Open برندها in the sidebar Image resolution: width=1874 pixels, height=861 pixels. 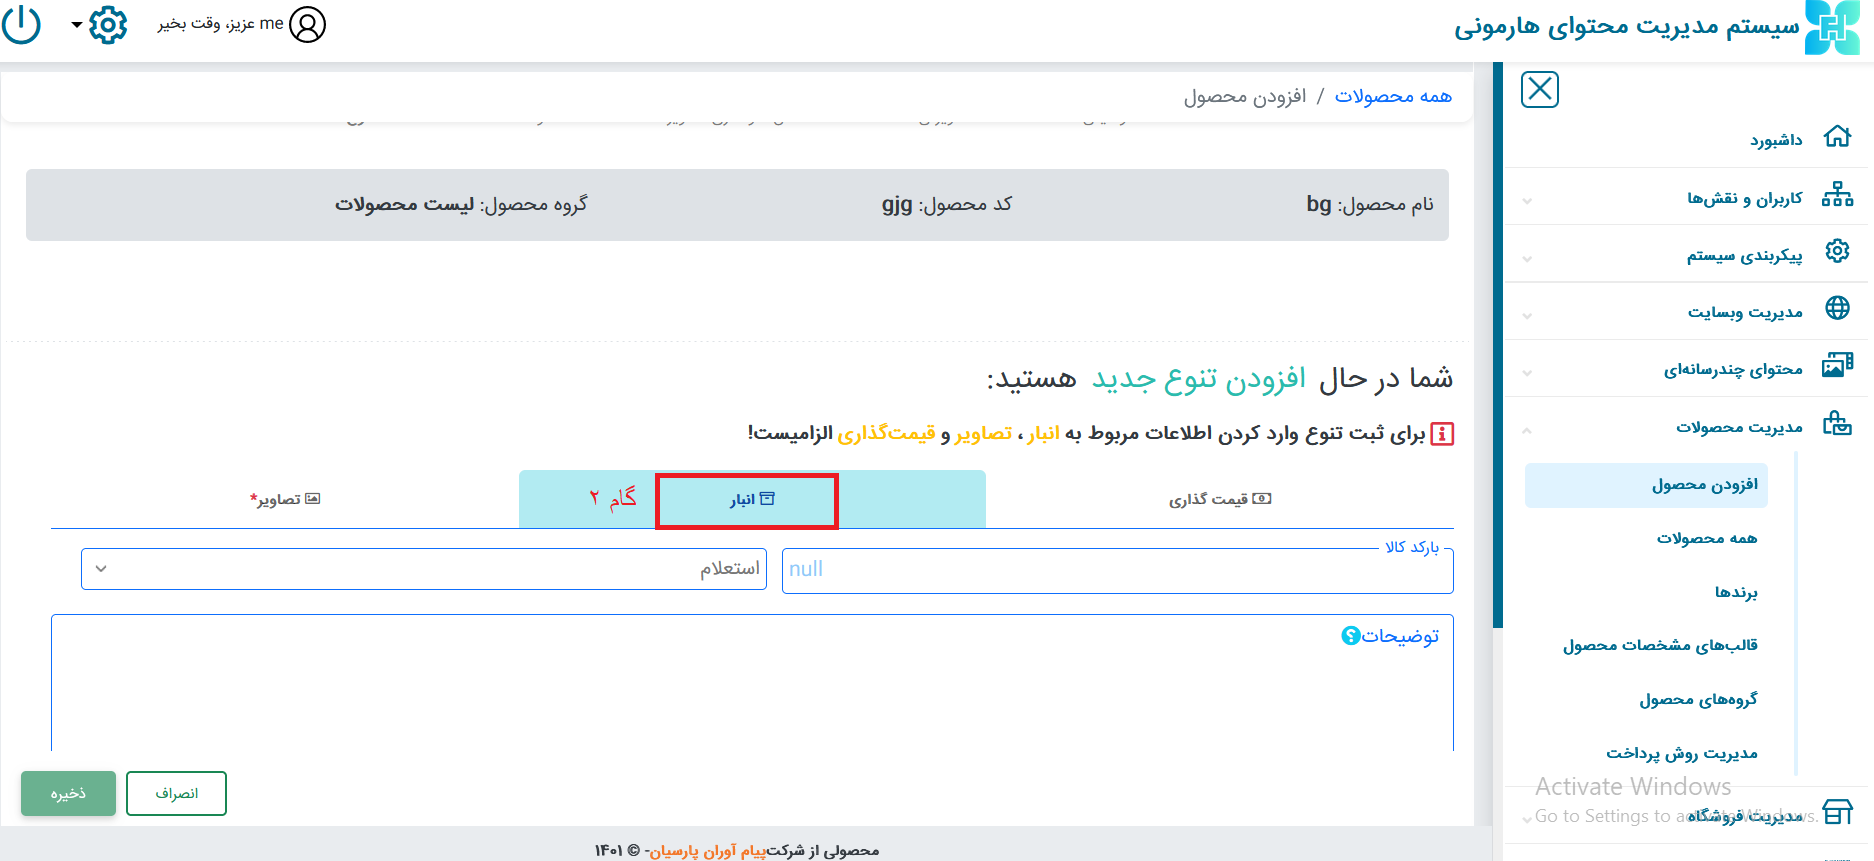pyautogui.click(x=1735, y=592)
